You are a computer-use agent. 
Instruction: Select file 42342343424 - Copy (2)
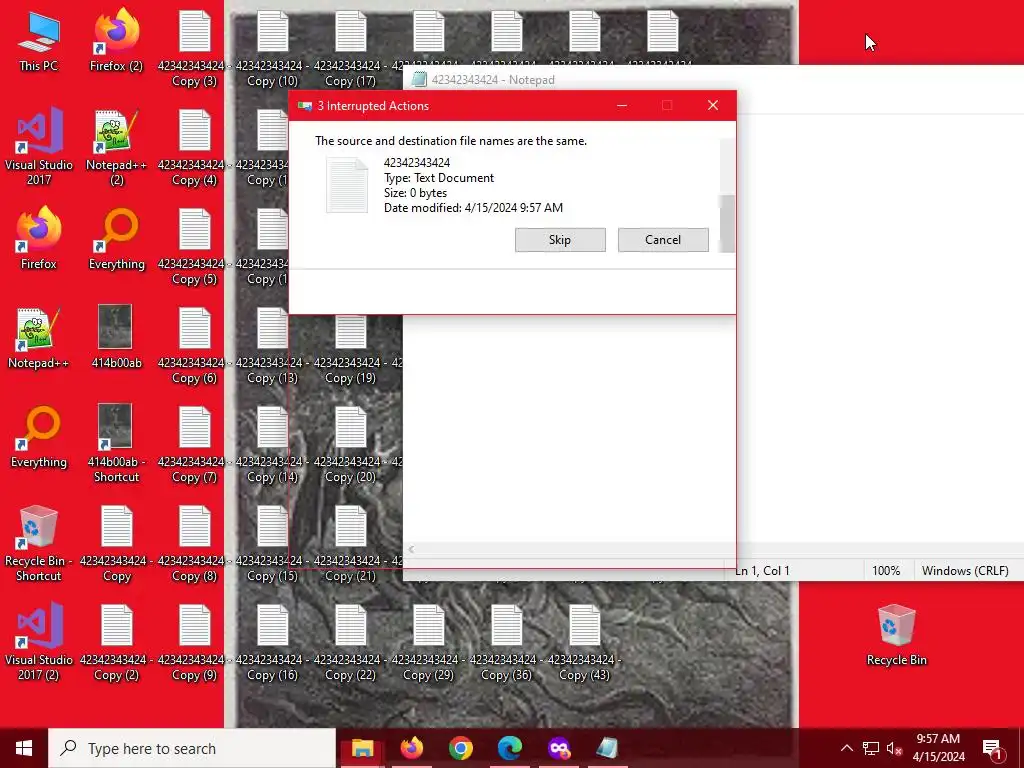pos(116,643)
